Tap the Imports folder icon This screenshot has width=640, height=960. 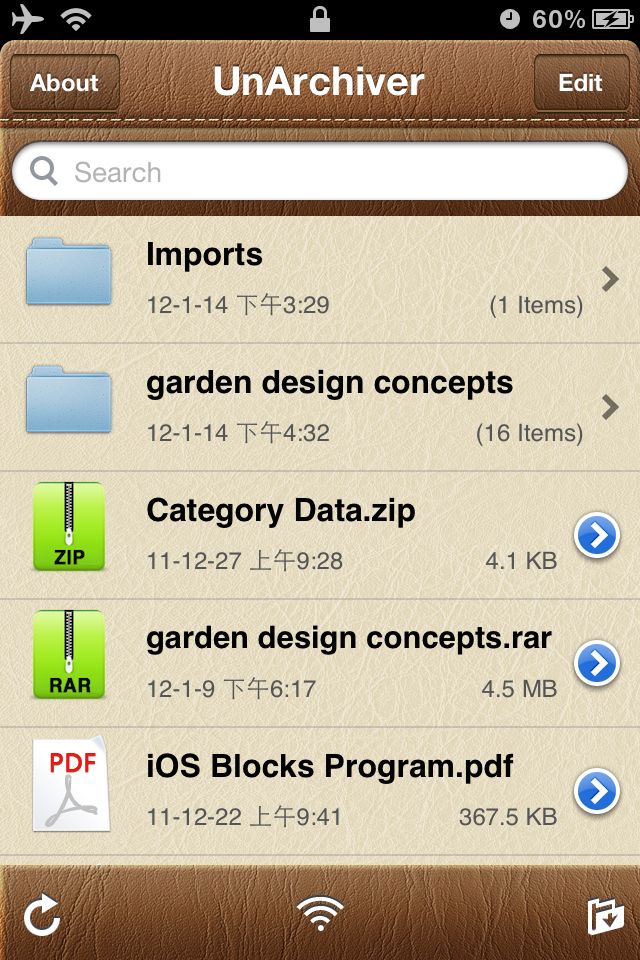[x=69, y=272]
